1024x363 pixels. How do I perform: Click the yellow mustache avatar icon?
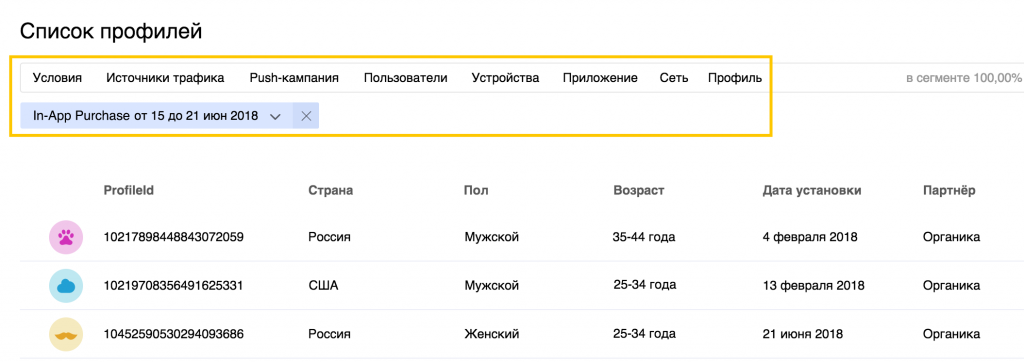[x=66, y=334]
